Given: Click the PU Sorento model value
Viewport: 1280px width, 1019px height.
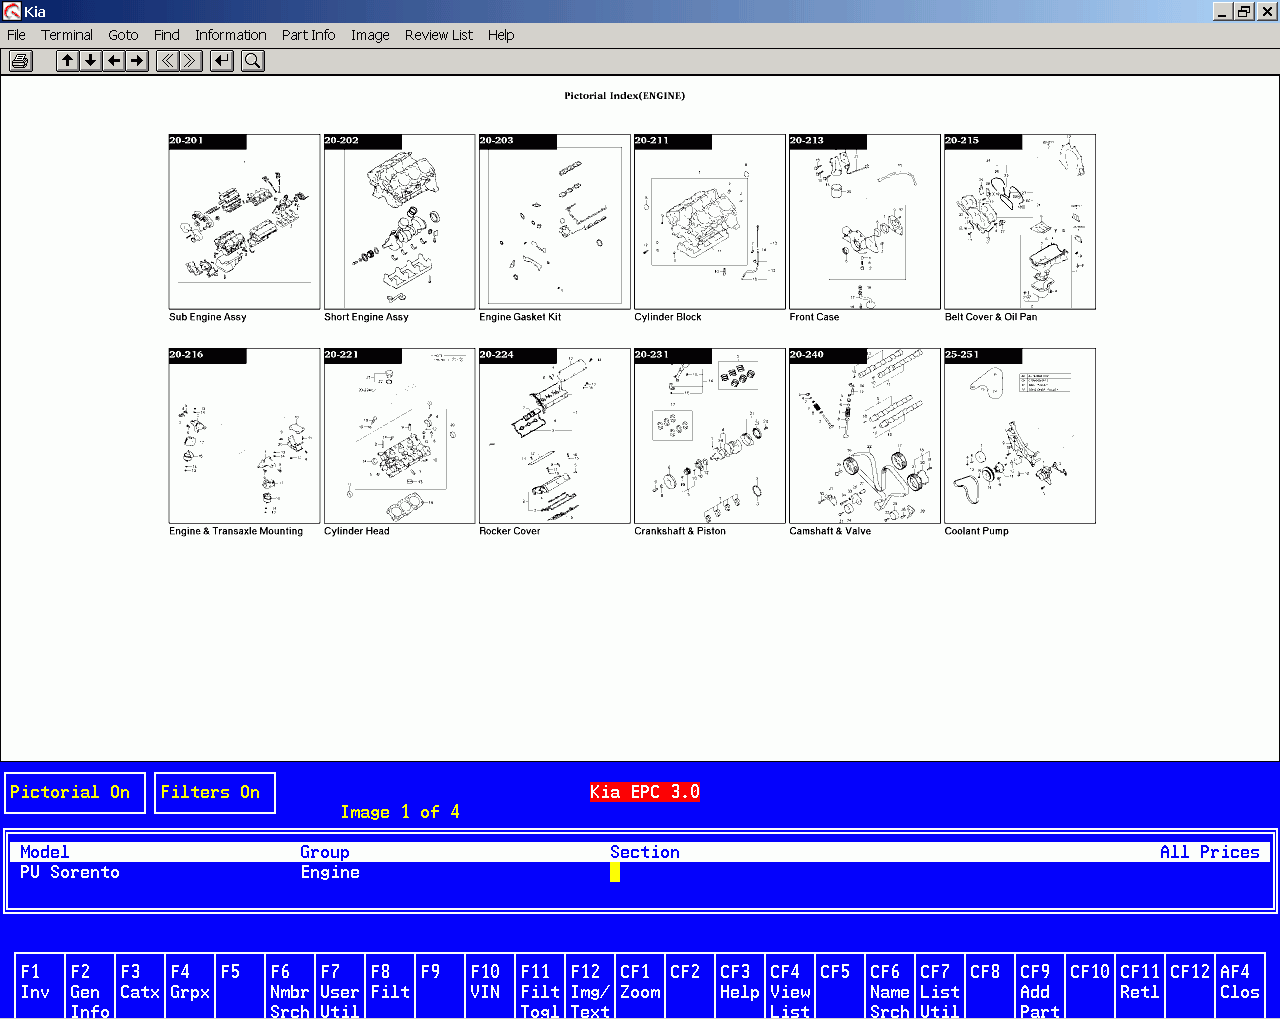Looking at the screenshot, I should pyautogui.click(x=70, y=872).
